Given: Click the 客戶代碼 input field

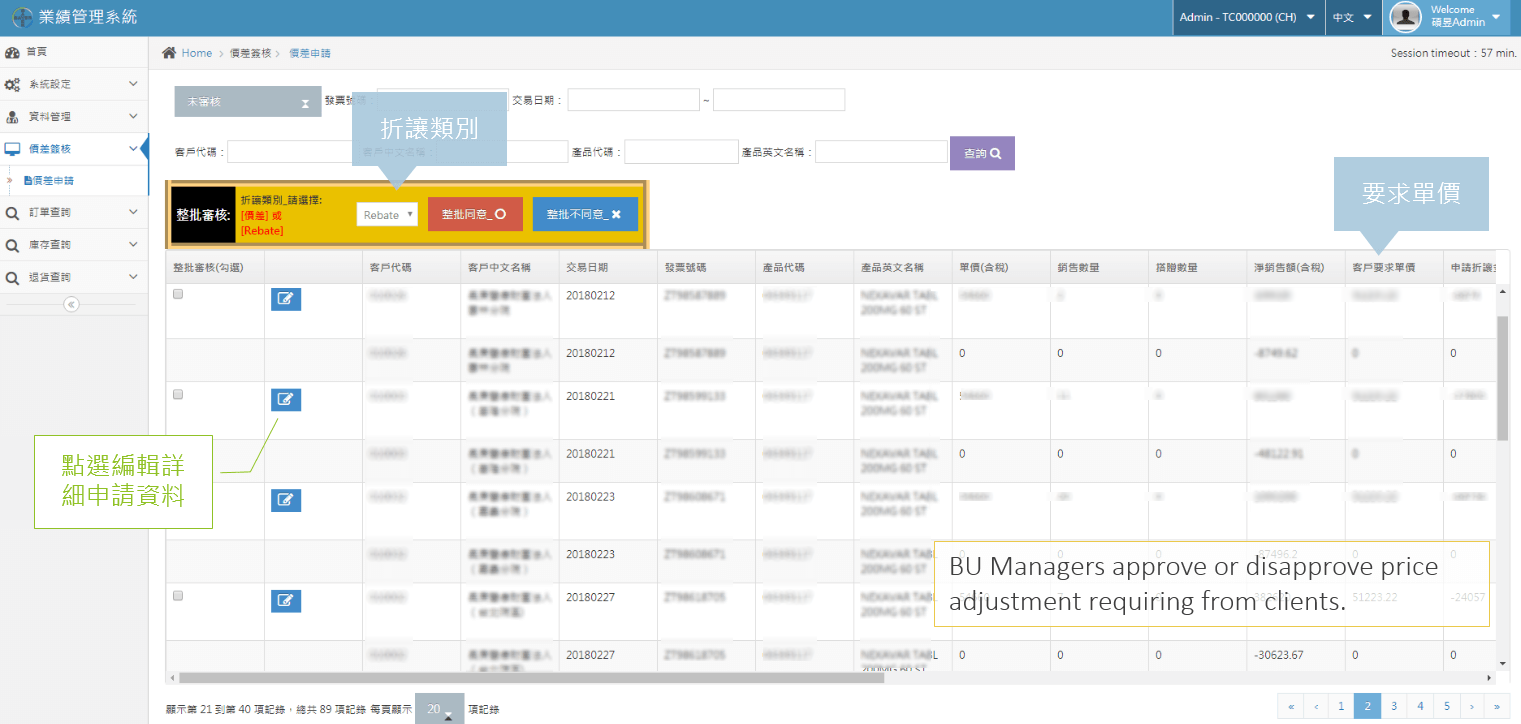Looking at the screenshot, I should click(293, 152).
